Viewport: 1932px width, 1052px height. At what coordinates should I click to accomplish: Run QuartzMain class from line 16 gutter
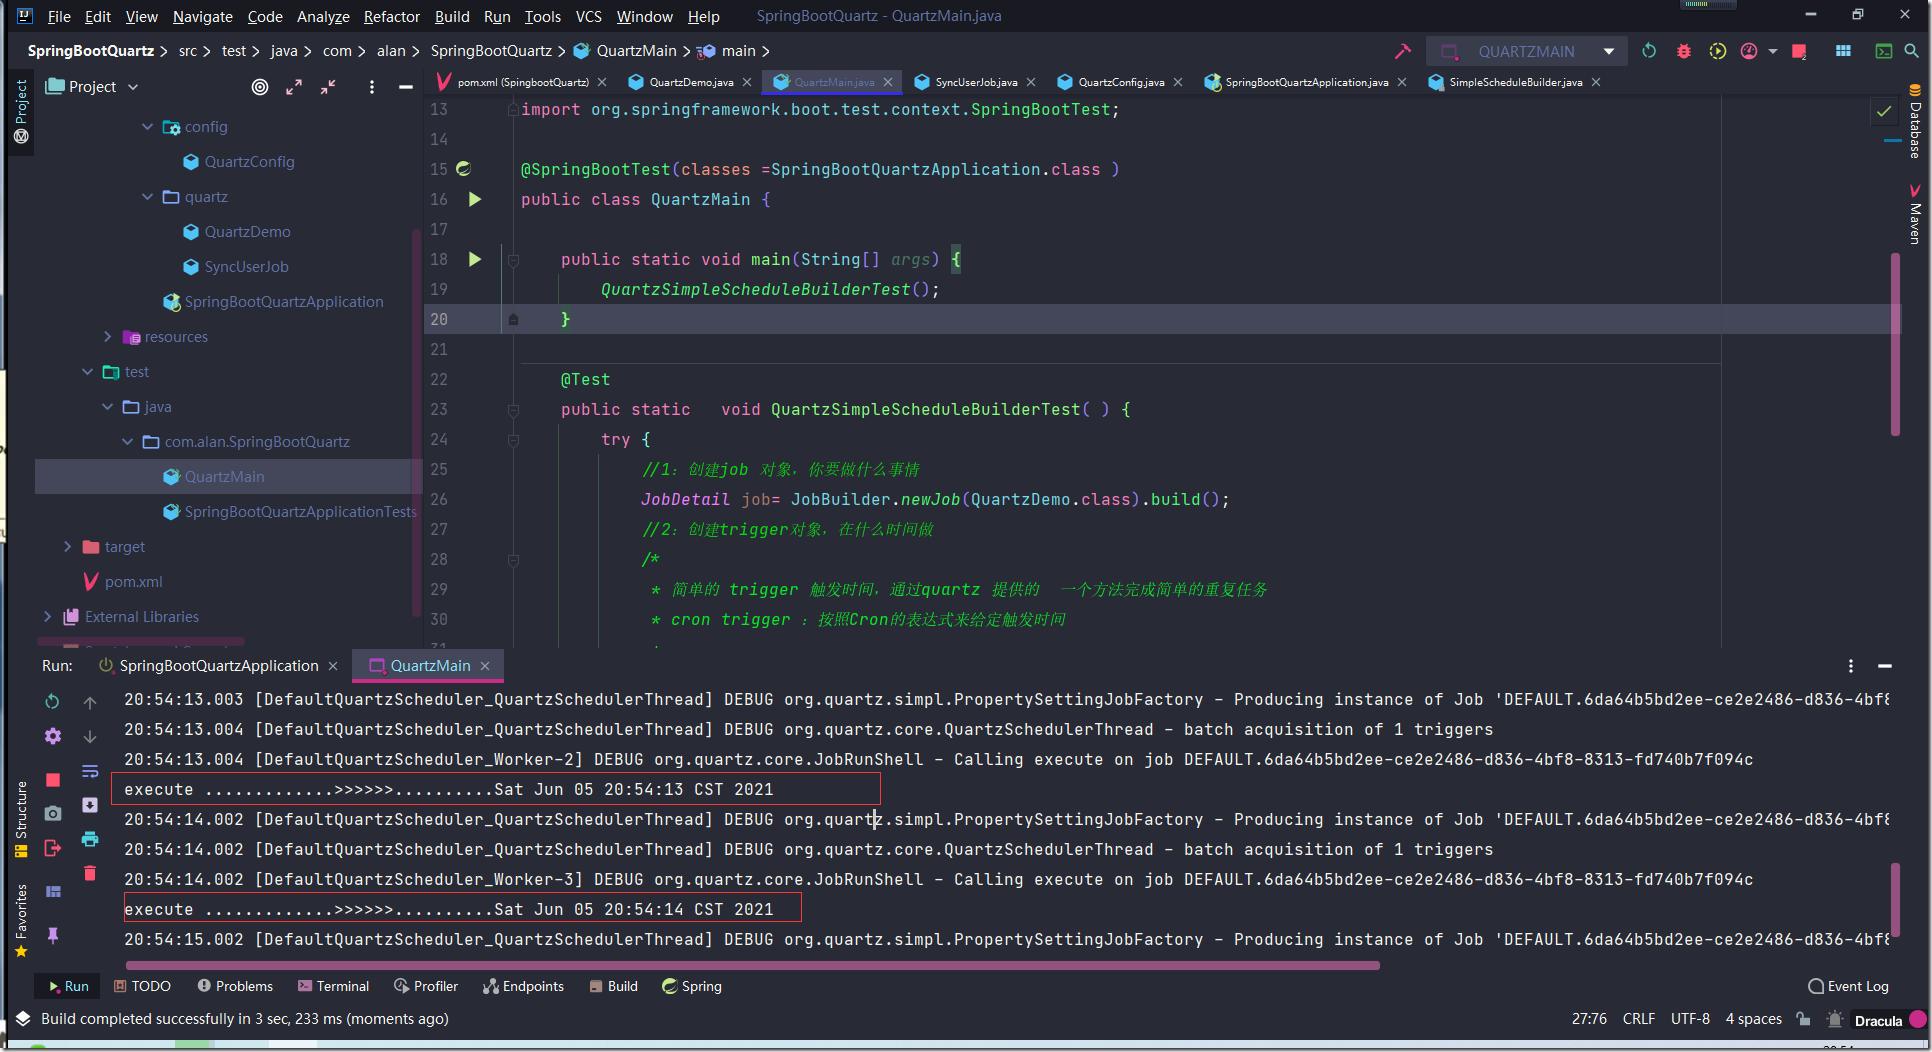click(x=475, y=199)
